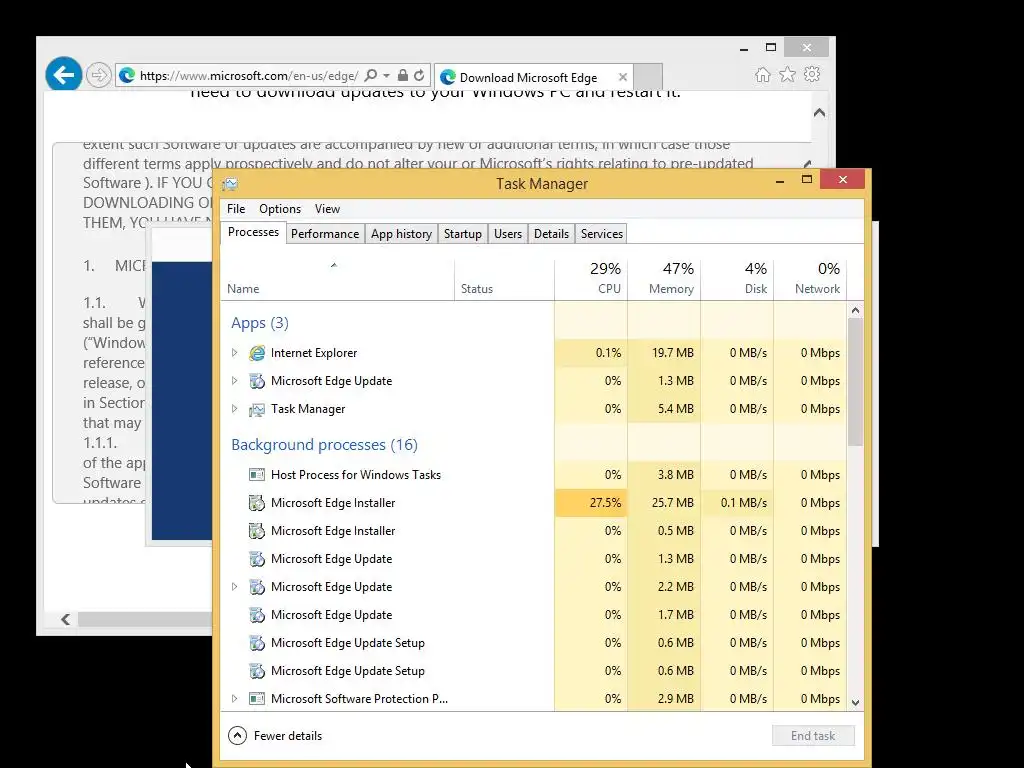Viewport: 1024px width, 768px height.
Task: Click the icon of Edge Installer using 27.5% CPU
Action: point(257,503)
